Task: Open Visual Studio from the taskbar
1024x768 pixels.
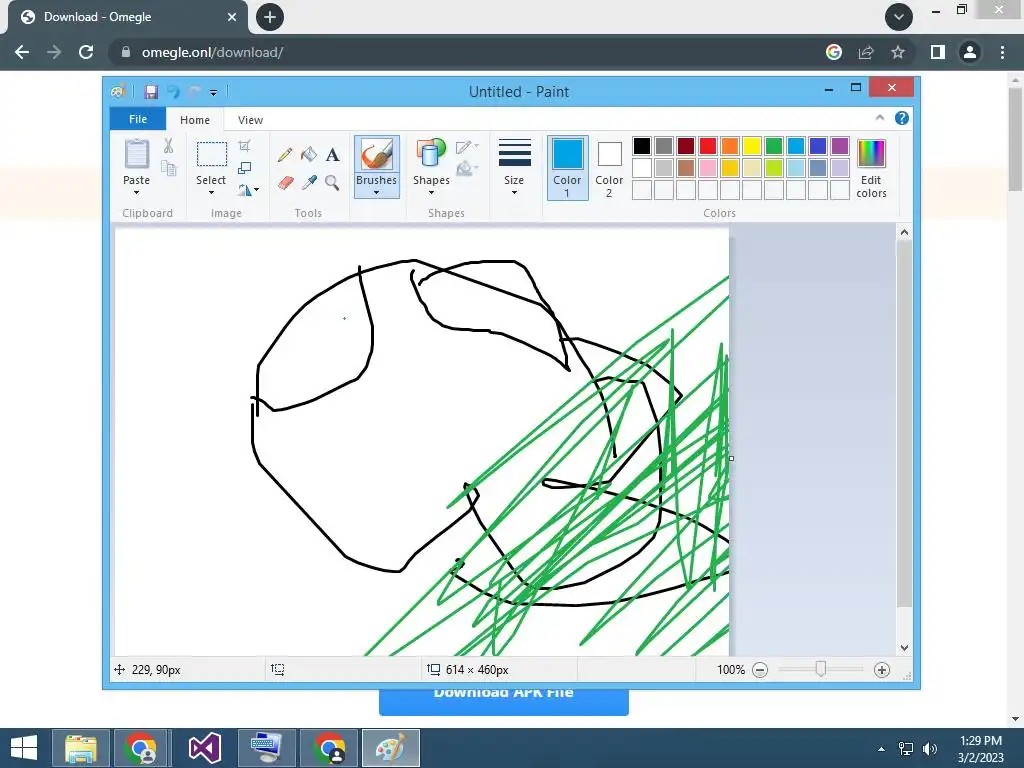Action: point(204,748)
